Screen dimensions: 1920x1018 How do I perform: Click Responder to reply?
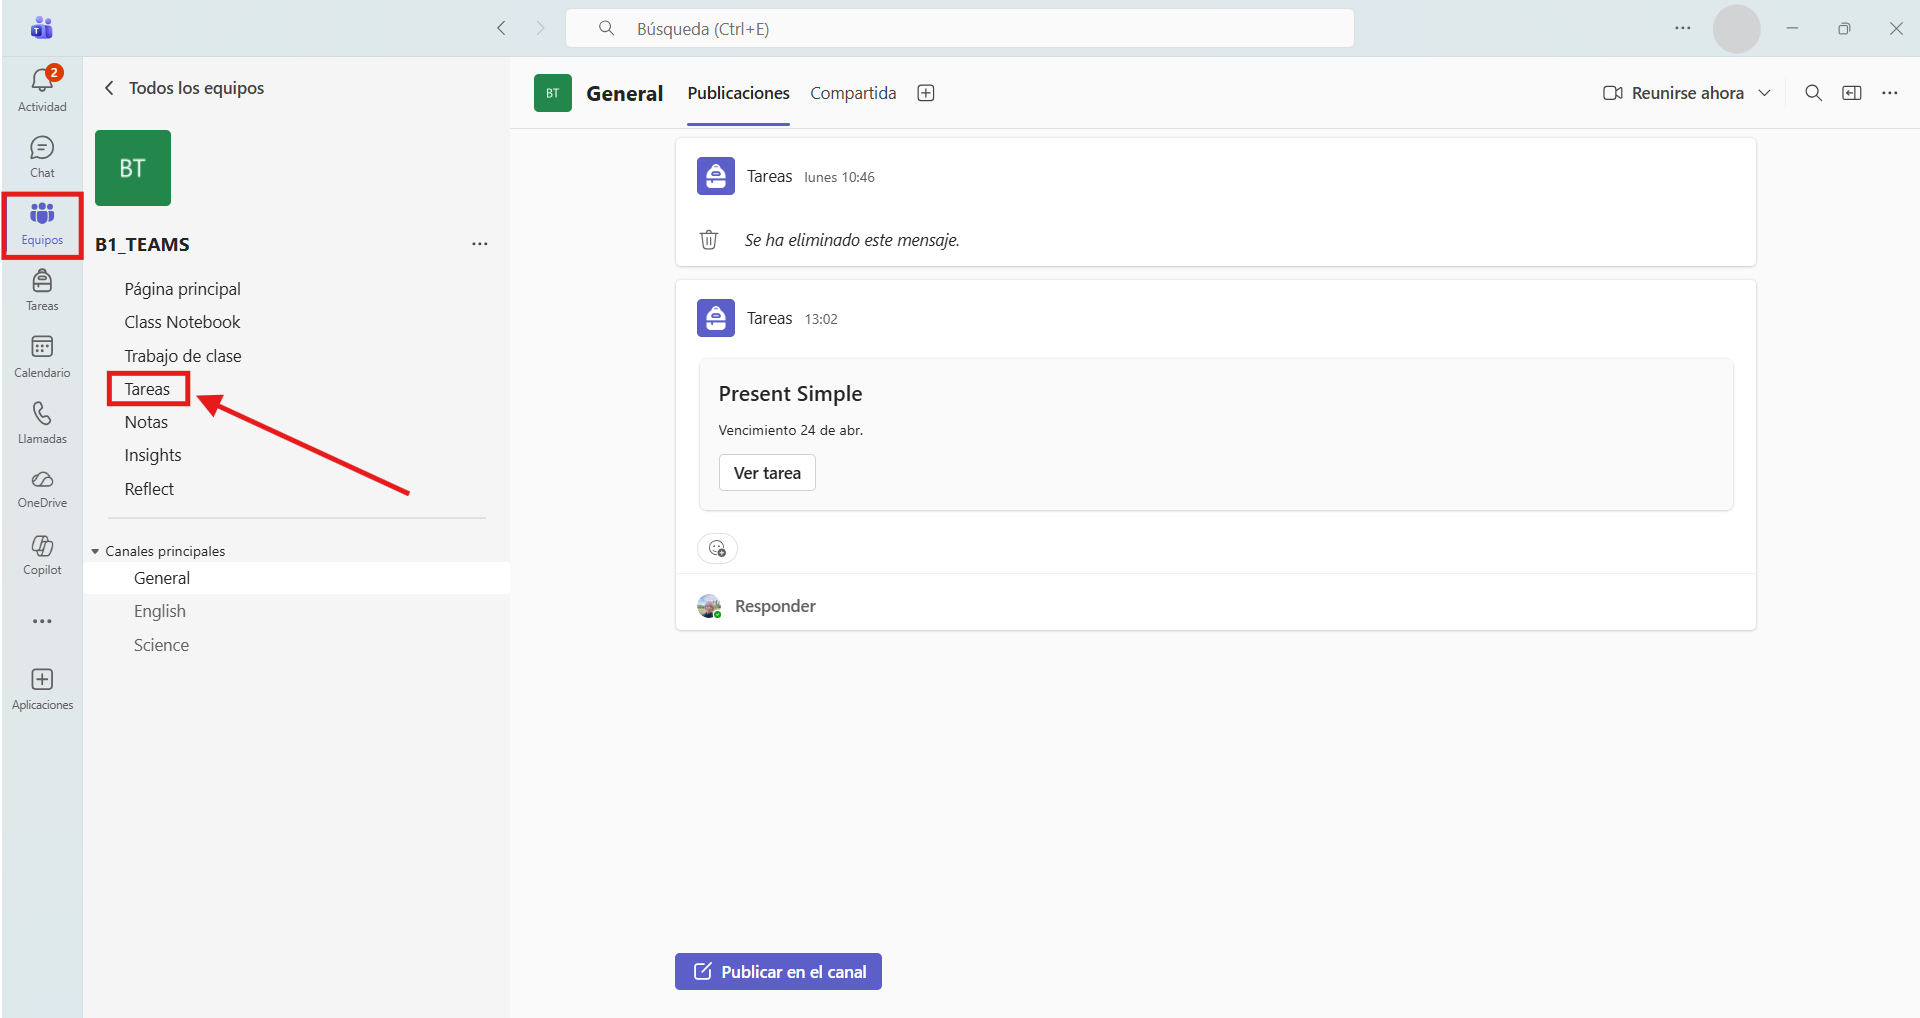[775, 606]
